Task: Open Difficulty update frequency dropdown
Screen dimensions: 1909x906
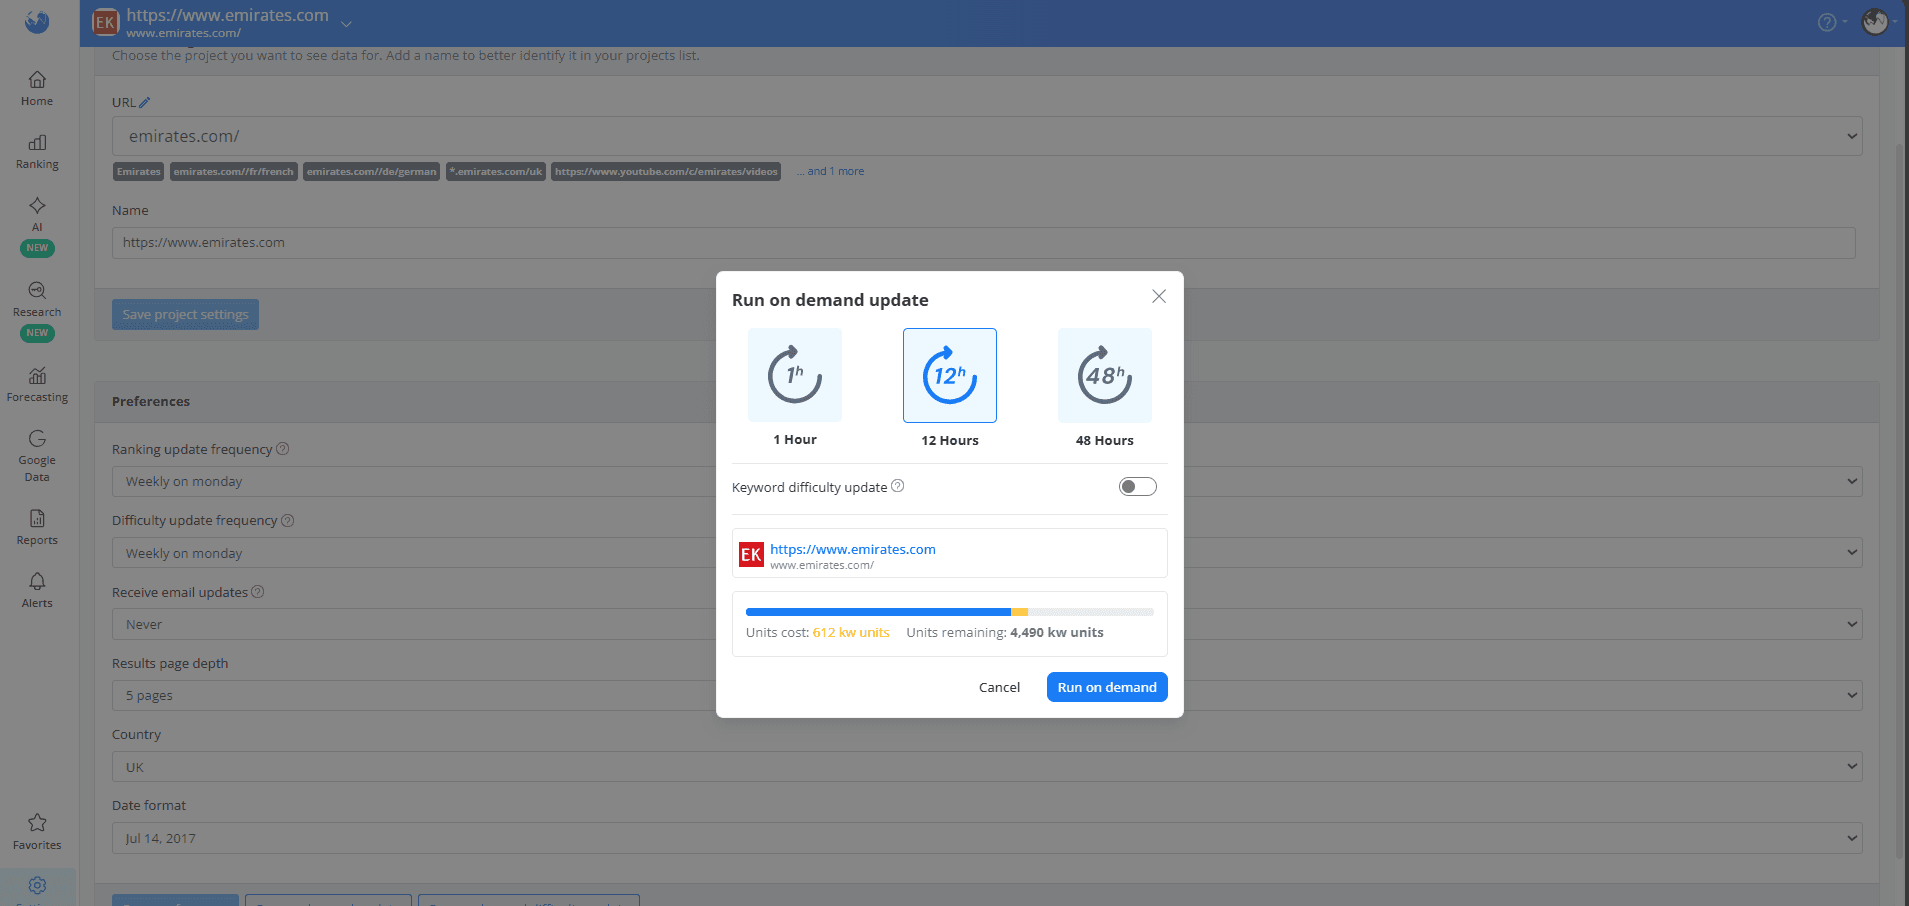Action: click(x=987, y=553)
